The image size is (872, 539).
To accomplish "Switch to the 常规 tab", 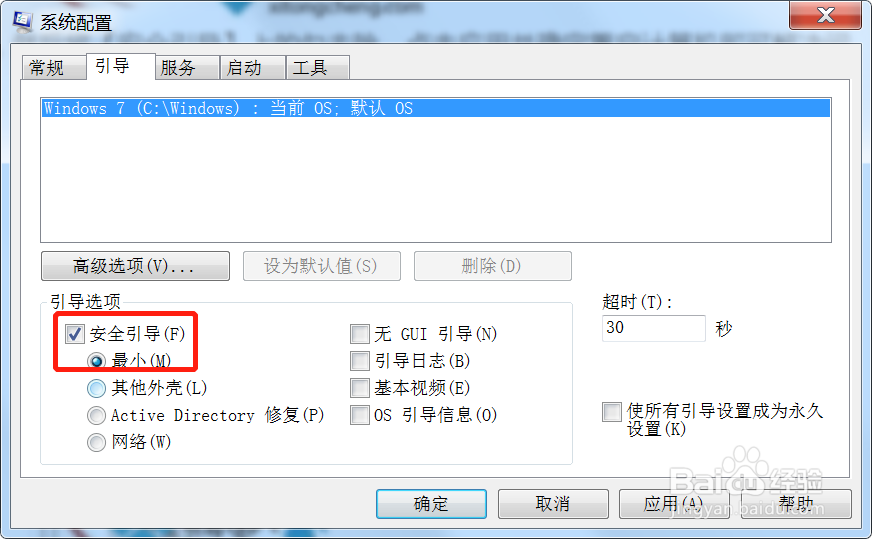I will 47,68.
